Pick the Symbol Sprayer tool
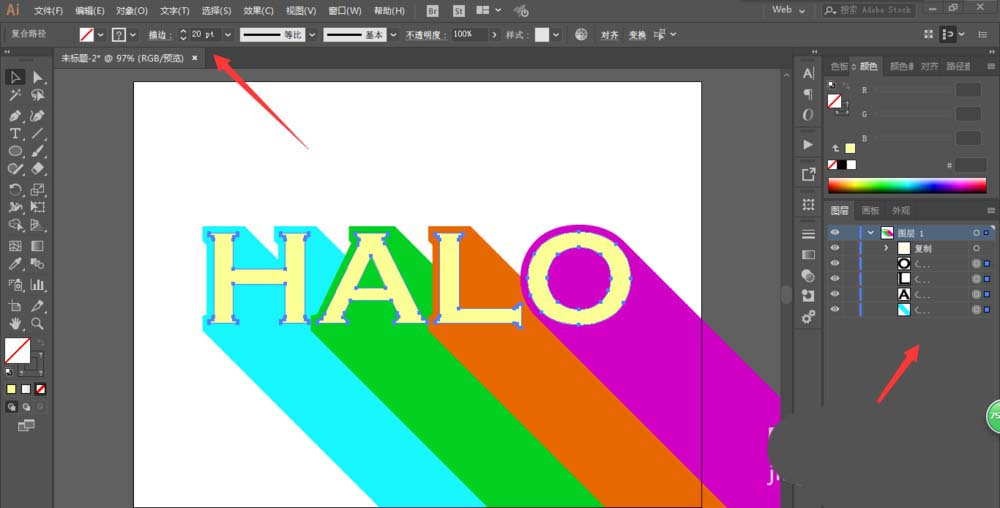The image size is (1000, 508). click(15, 285)
